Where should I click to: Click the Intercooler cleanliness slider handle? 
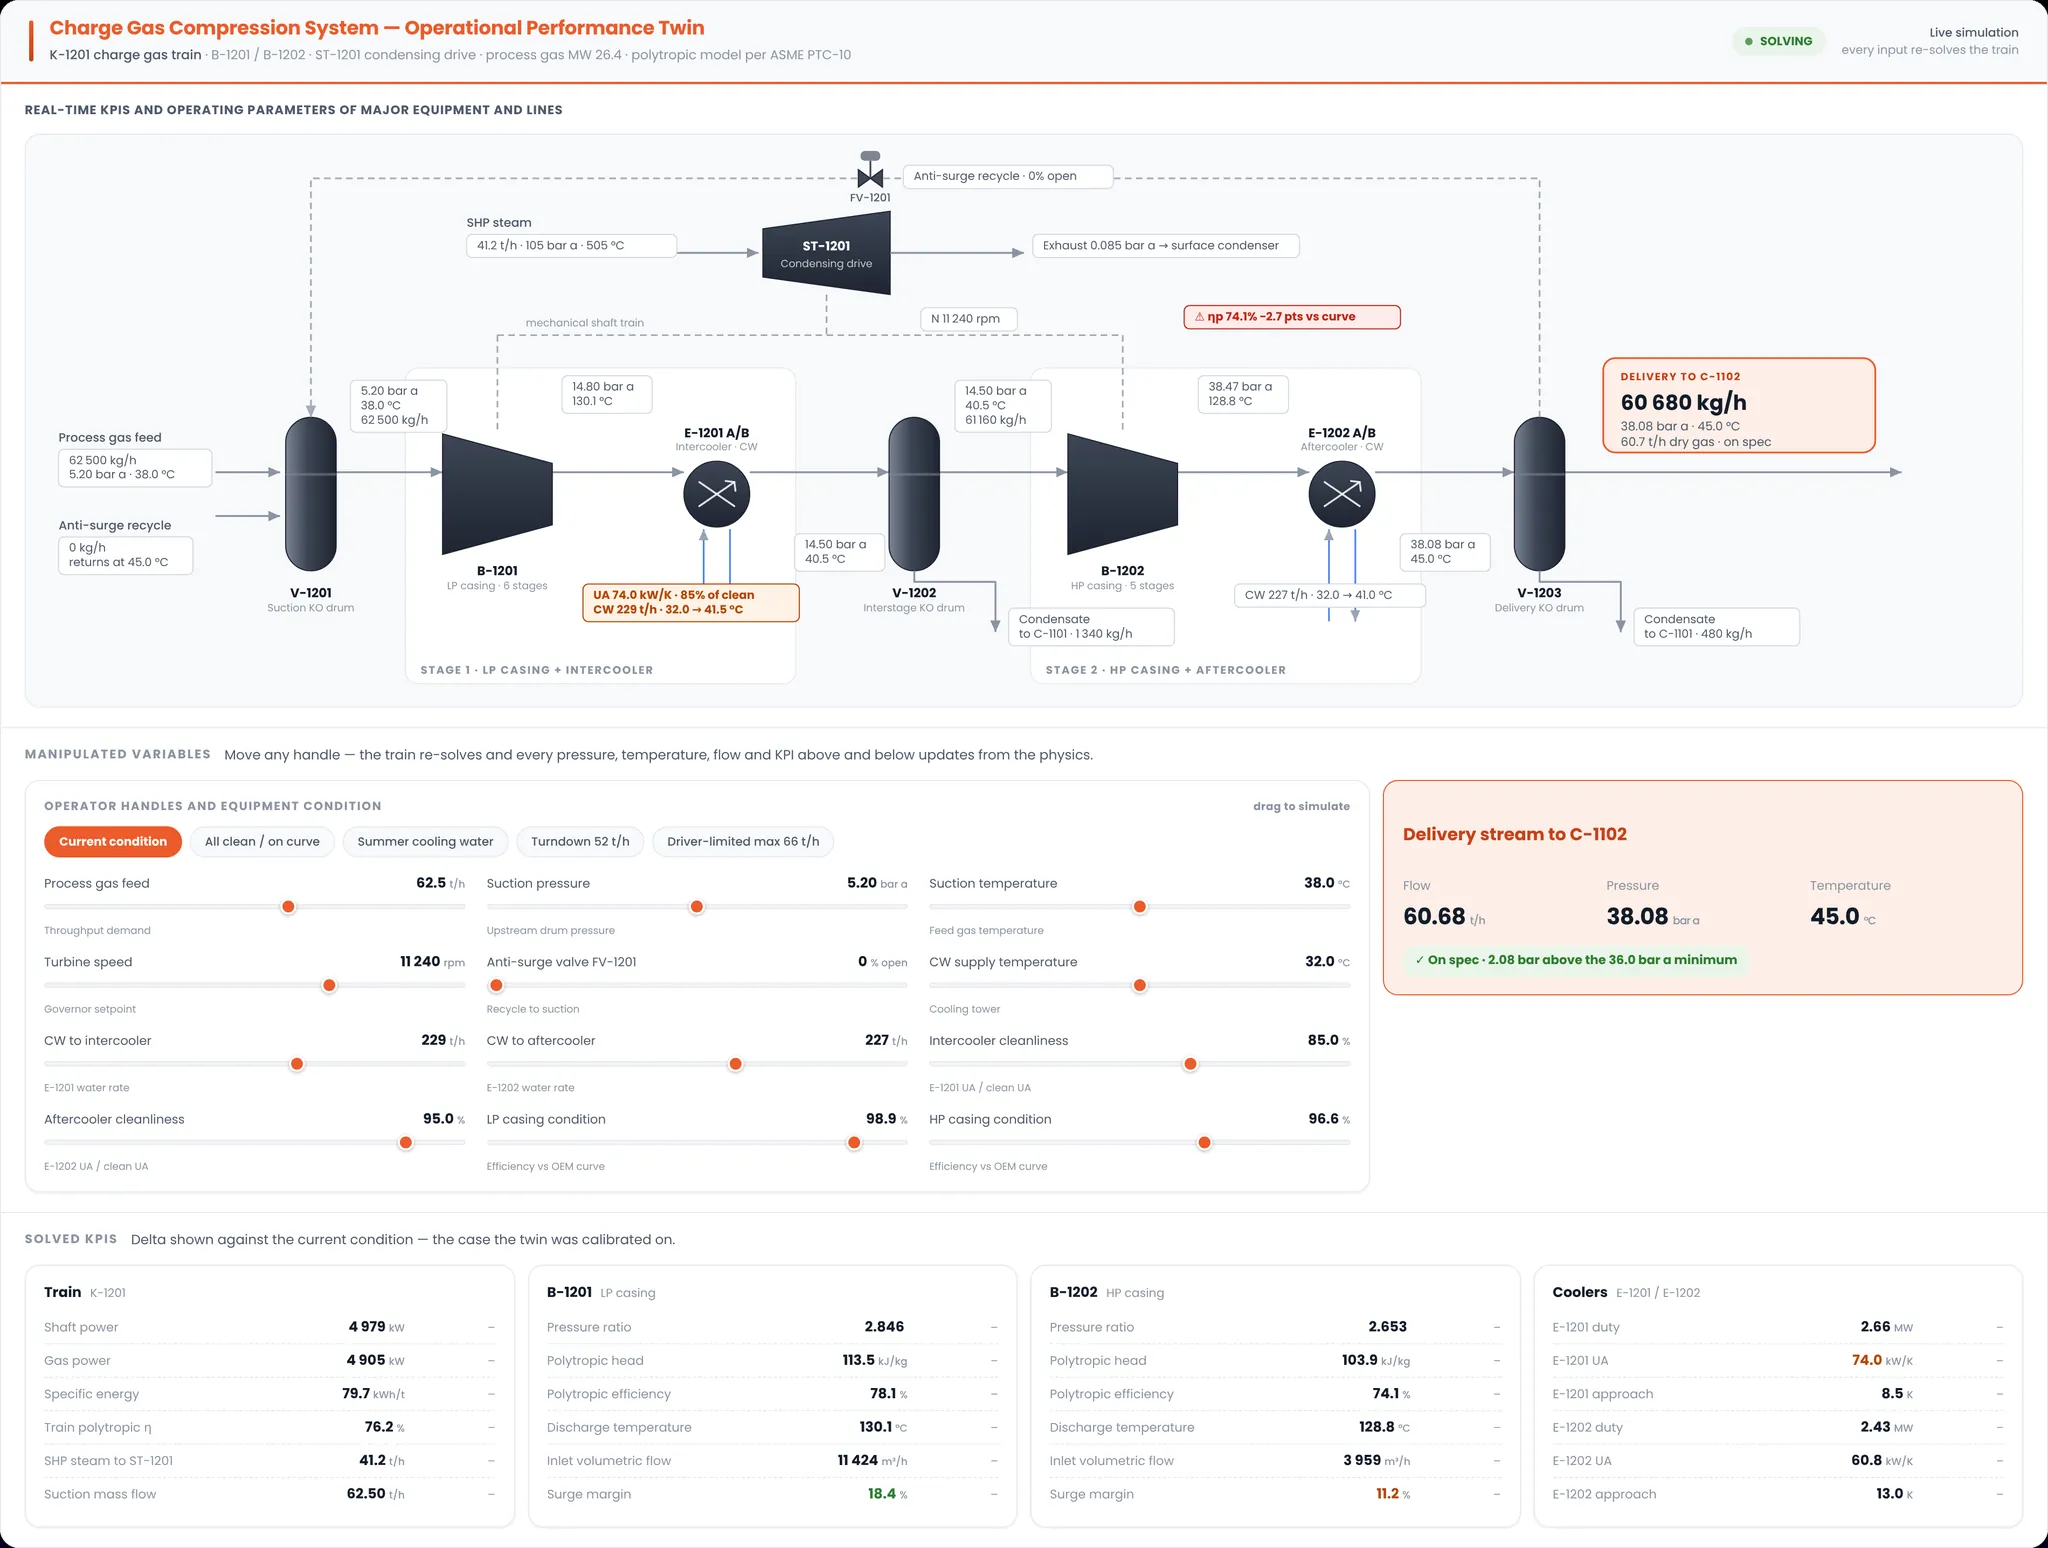click(x=1190, y=1064)
